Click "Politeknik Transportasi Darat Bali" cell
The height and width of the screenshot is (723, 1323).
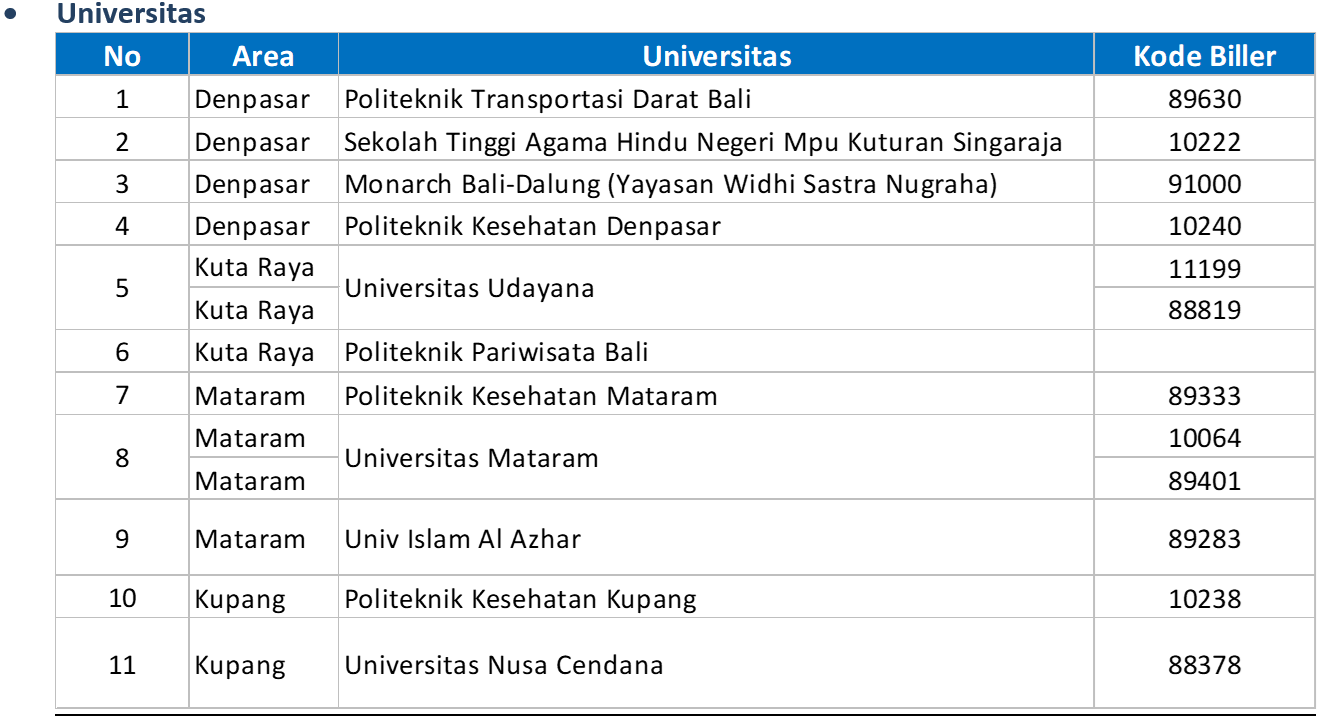716,98
